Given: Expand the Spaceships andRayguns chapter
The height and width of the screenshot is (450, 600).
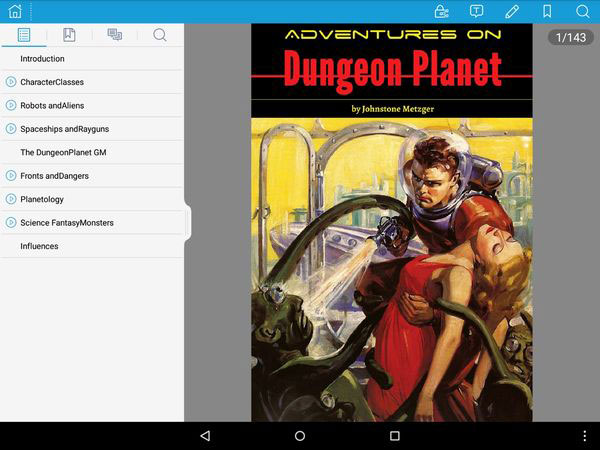Looking at the screenshot, I should [11, 129].
